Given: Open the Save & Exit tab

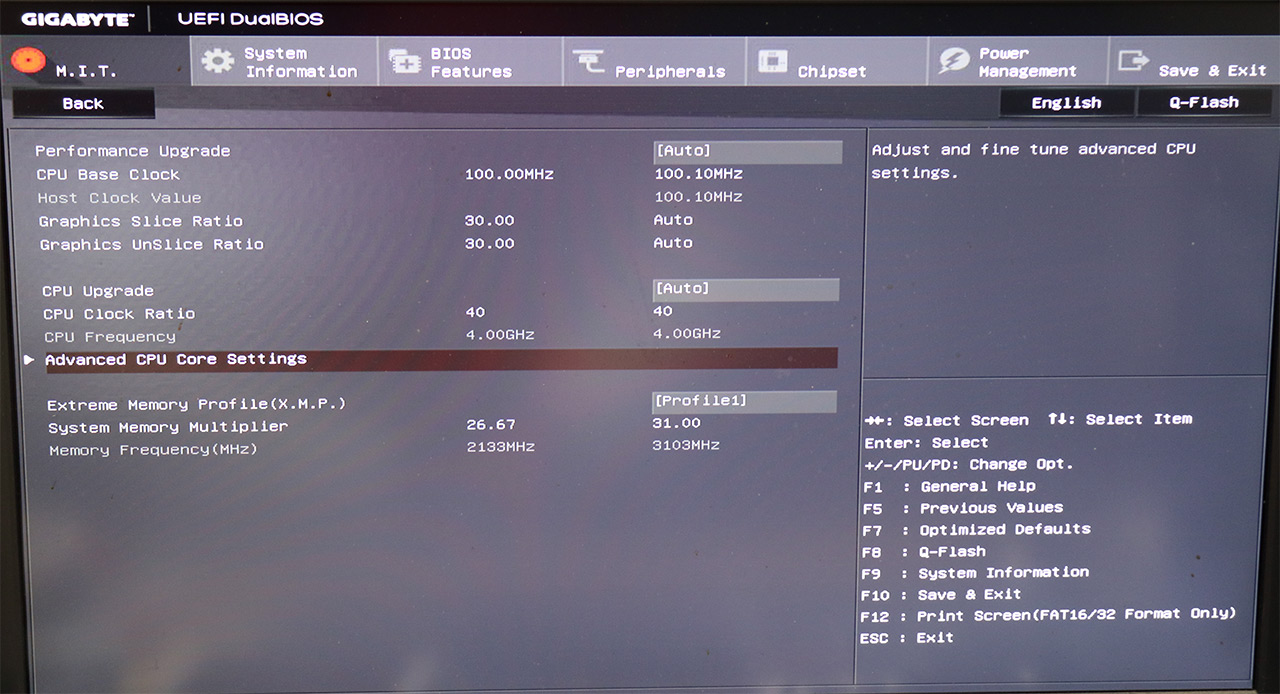Looking at the screenshot, I should tap(1193, 62).
